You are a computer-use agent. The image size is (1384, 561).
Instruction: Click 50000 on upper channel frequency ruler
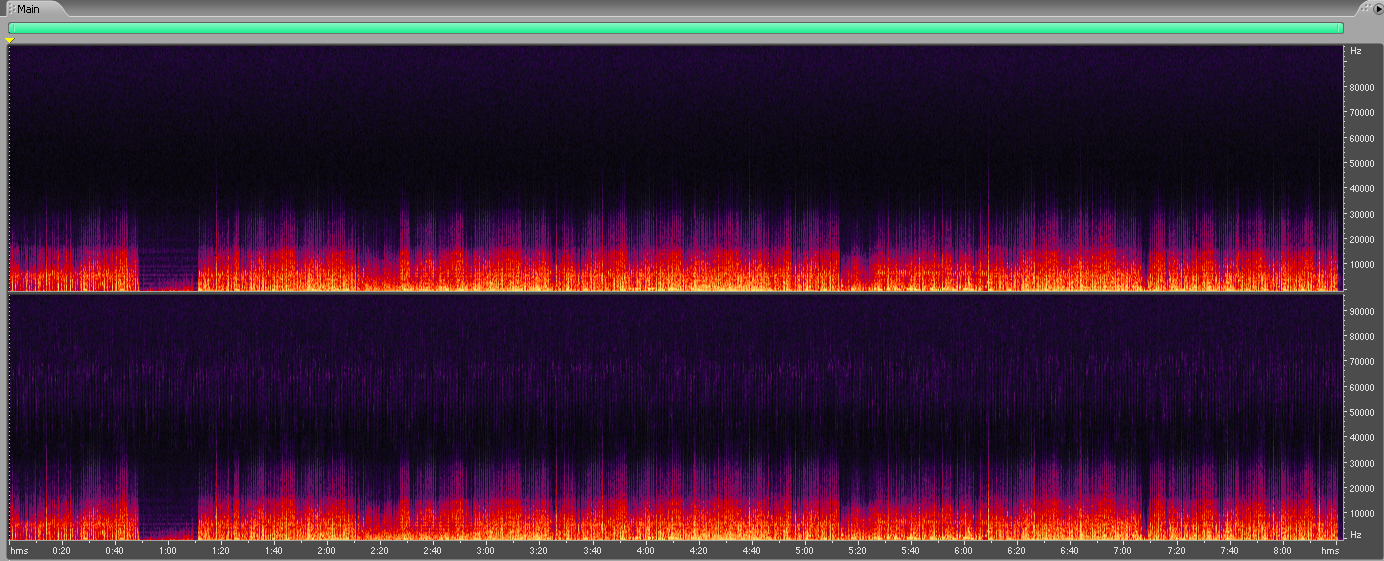[x=1362, y=164]
